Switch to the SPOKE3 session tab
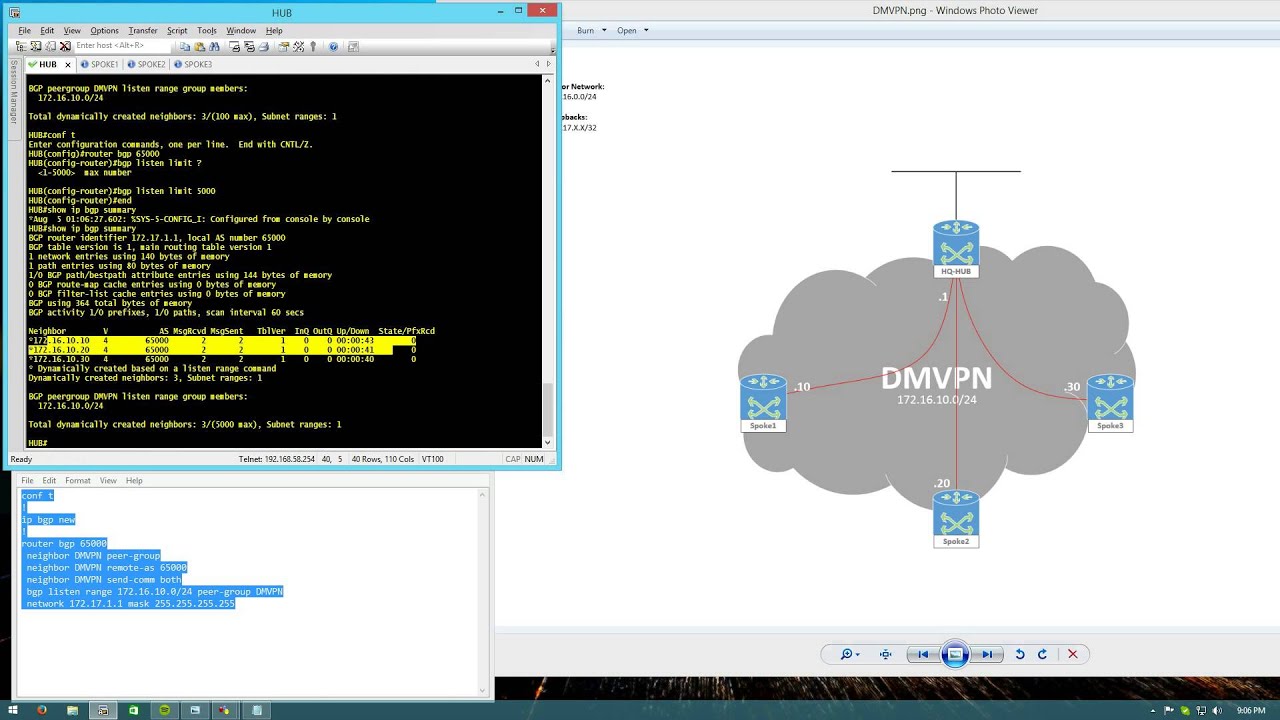Viewport: 1280px width, 720px height. [x=193, y=64]
